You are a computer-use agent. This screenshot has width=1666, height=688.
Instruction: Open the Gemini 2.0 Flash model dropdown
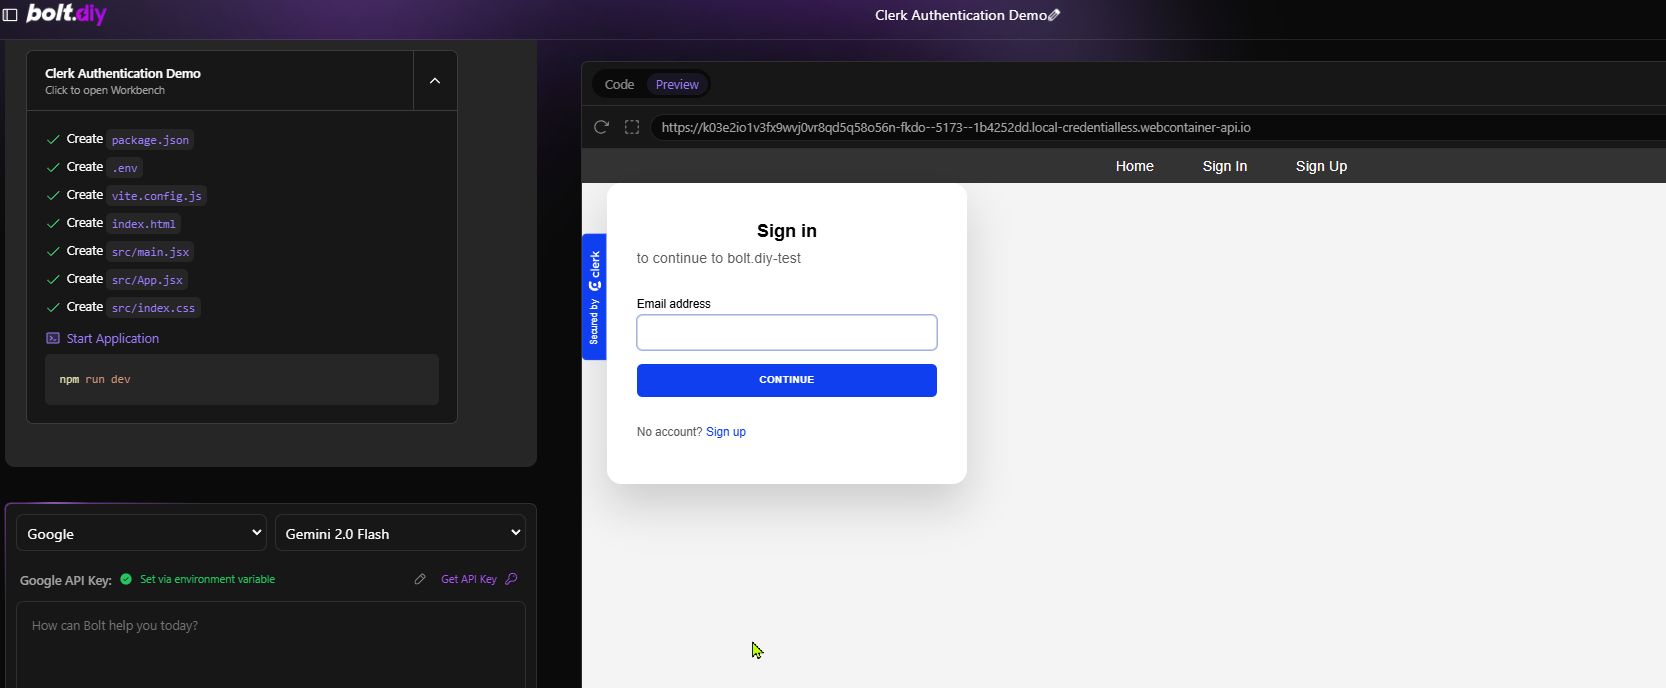(400, 533)
